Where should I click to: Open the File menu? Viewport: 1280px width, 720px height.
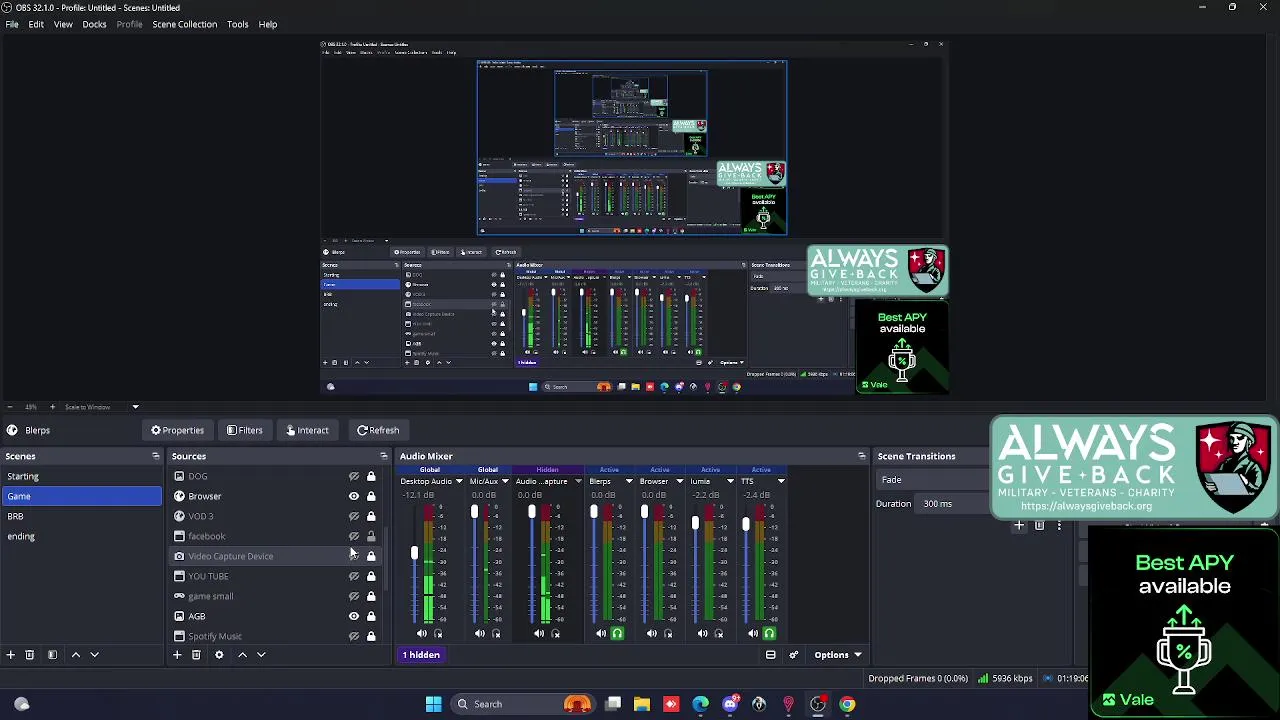[x=12, y=24]
